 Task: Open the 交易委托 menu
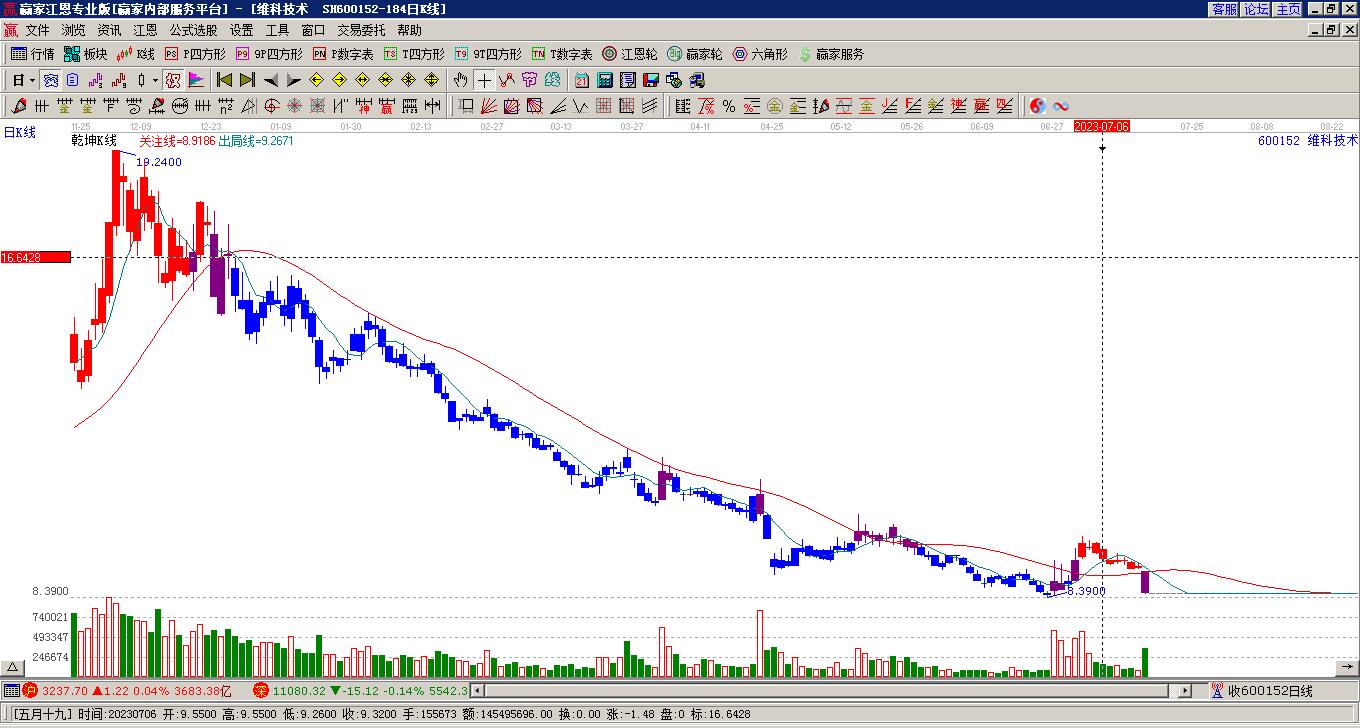(361, 30)
